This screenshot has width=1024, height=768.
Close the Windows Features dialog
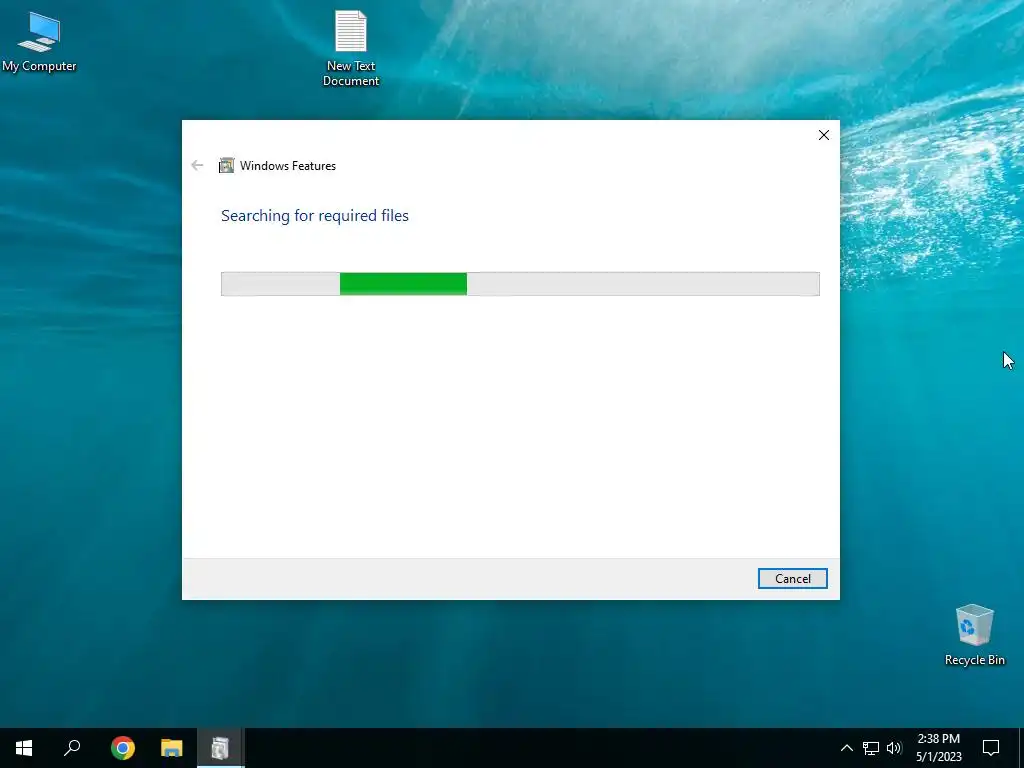click(824, 135)
